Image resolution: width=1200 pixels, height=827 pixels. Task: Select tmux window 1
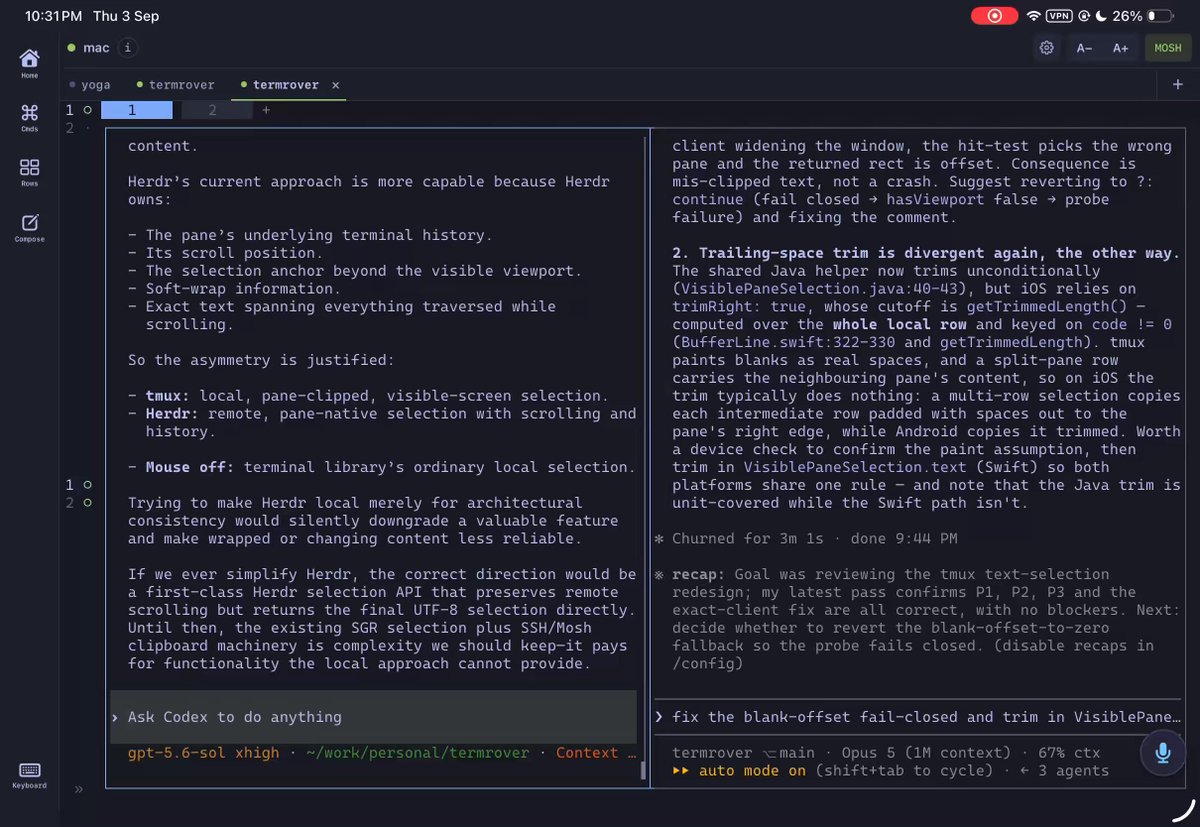click(x=137, y=110)
